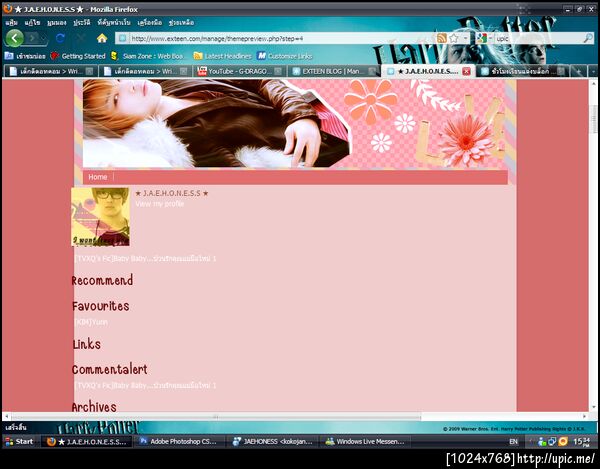Switch to Adobe Photoshop CS taskbar button

coord(179,441)
